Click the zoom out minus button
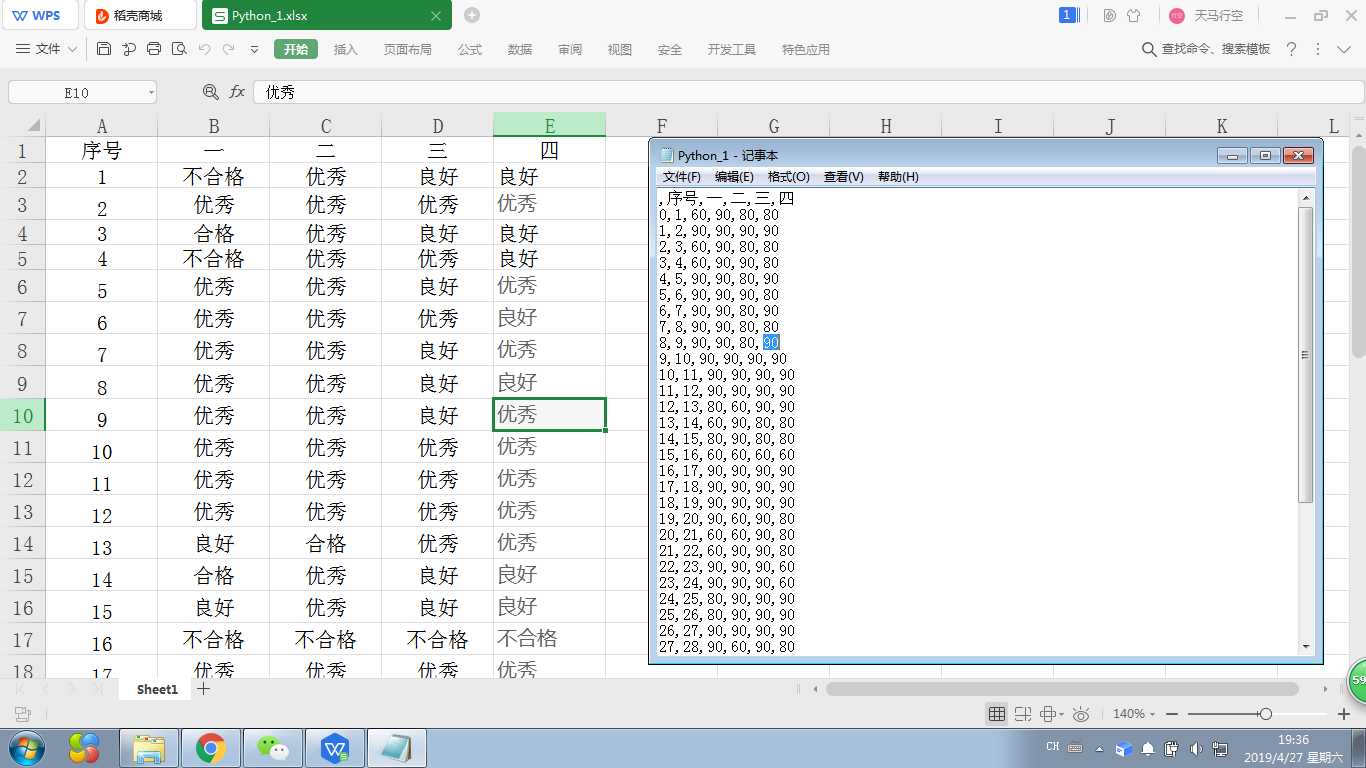Viewport: 1366px width, 768px height. 1172,714
